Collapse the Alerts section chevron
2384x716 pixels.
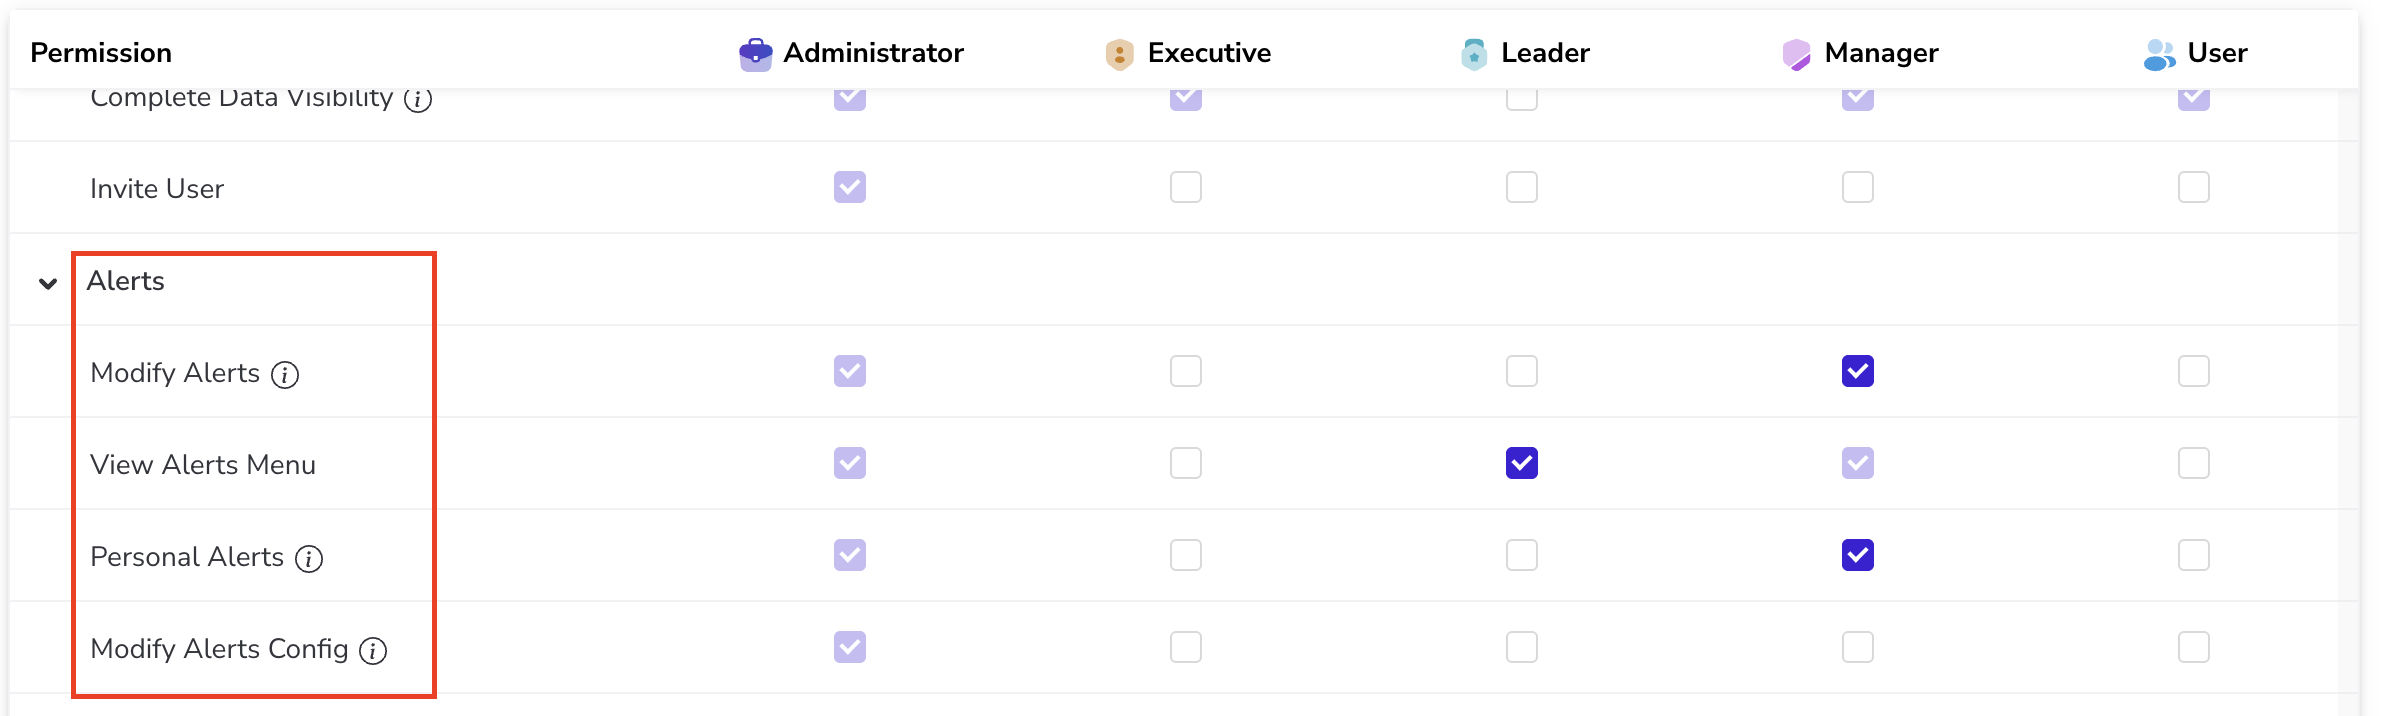[47, 283]
